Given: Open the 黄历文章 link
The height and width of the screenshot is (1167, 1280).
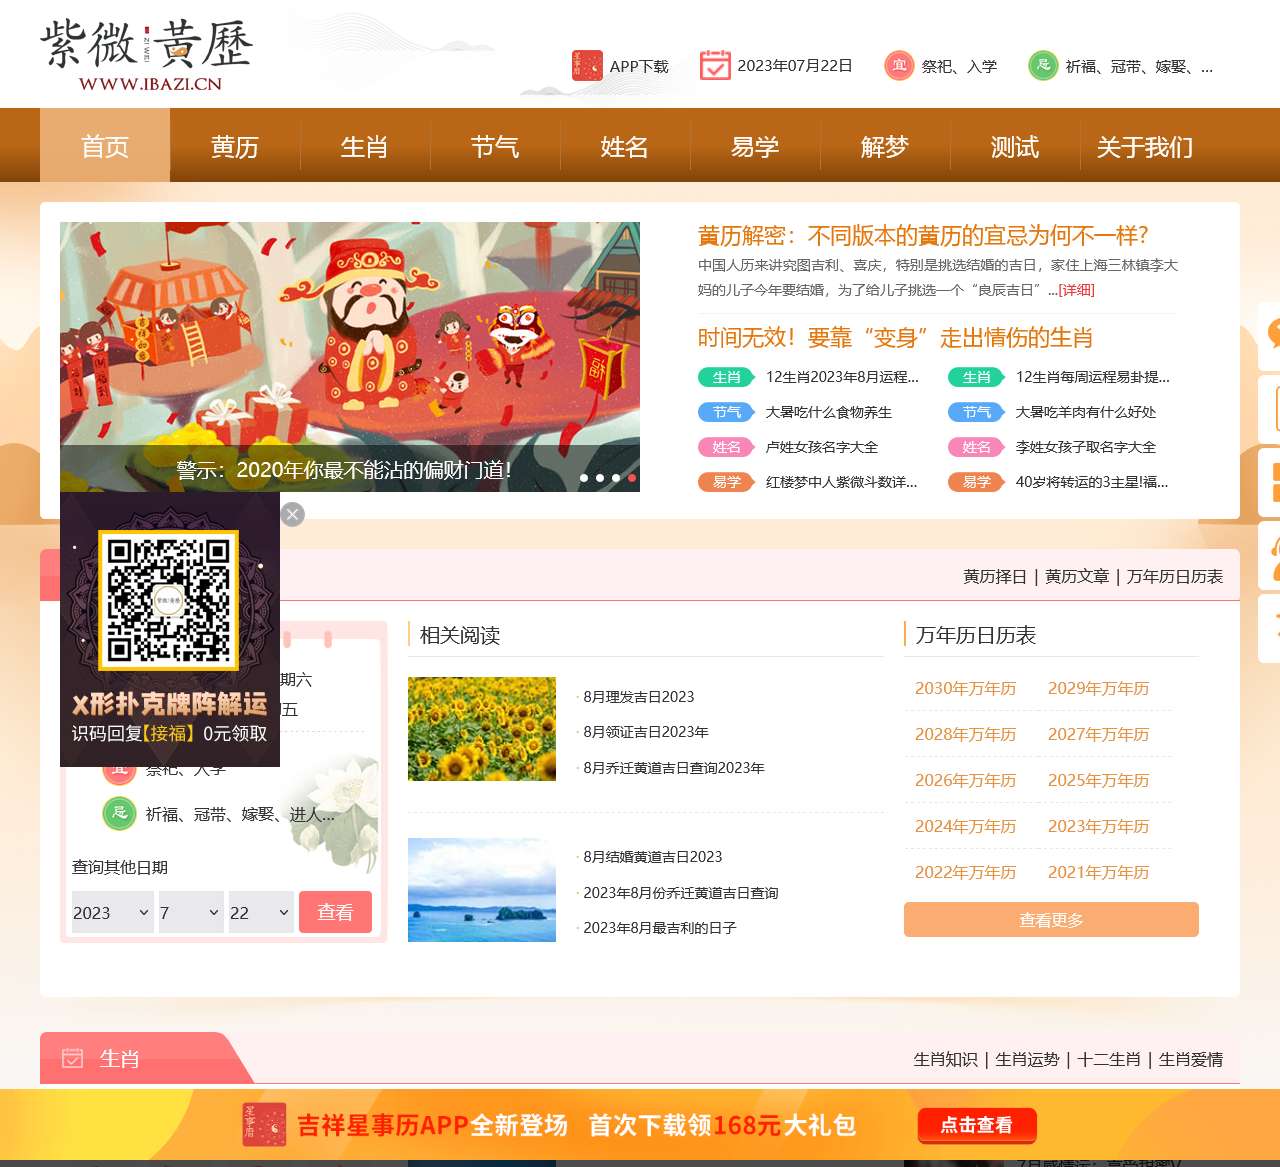Looking at the screenshot, I should (1077, 577).
